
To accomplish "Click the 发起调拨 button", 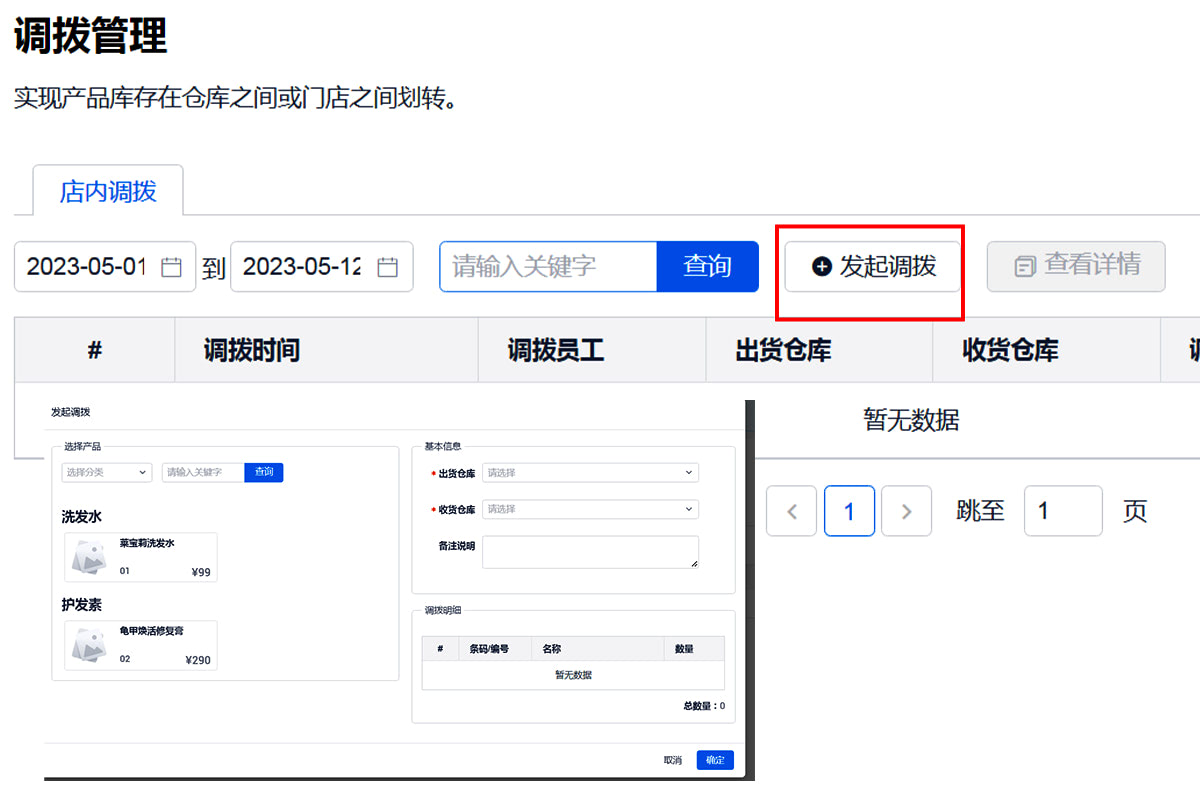I will tap(873, 266).
